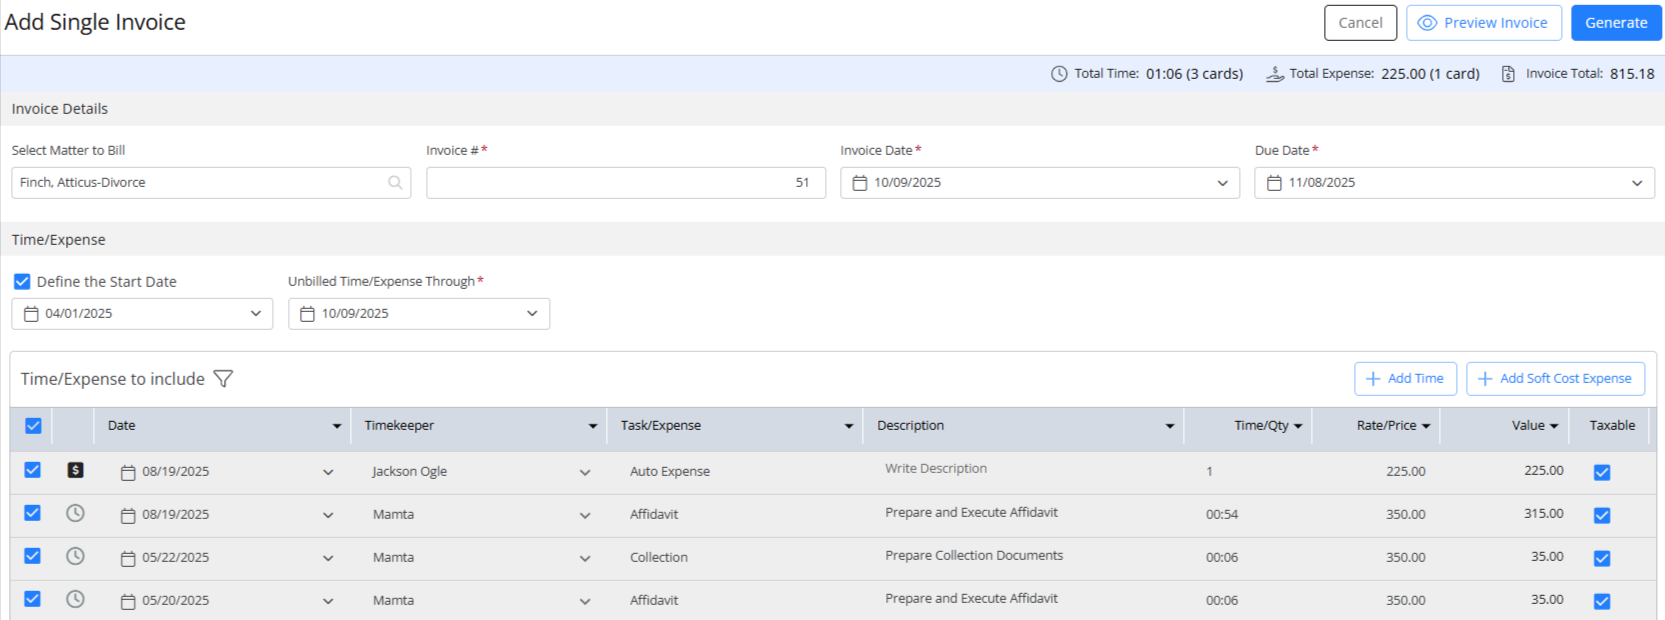Click into the Invoice # input field
The height and width of the screenshot is (620, 1665).
(625, 183)
